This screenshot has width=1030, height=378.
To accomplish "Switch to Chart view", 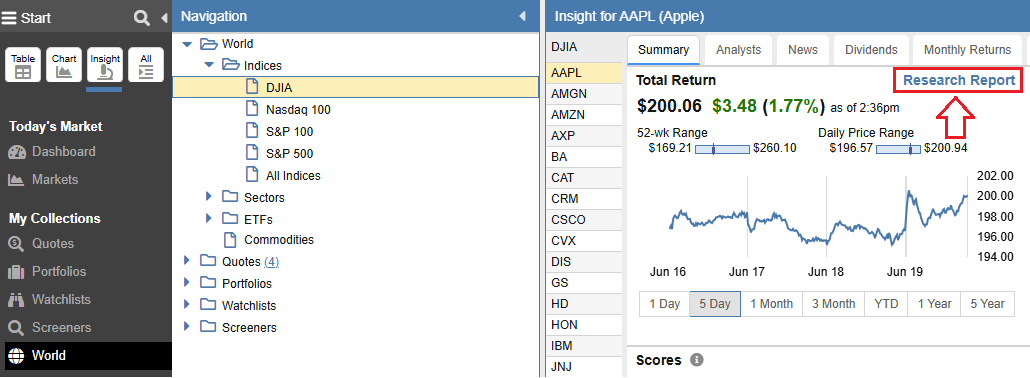I will 64,64.
